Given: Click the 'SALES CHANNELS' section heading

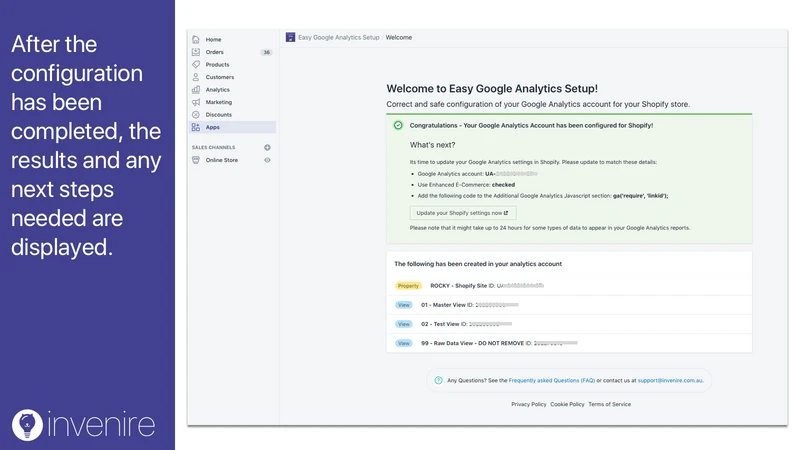Looking at the screenshot, I should point(213,147).
